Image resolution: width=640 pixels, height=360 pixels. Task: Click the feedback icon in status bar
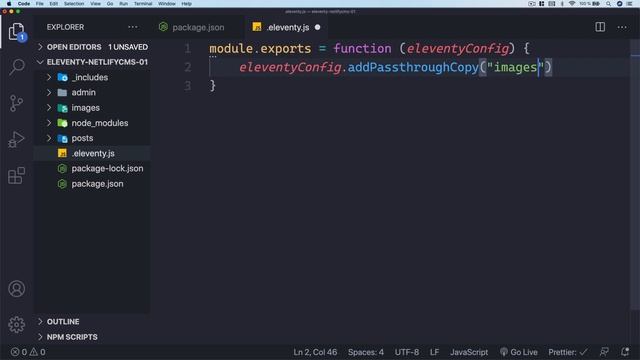click(x=604, y=352)
